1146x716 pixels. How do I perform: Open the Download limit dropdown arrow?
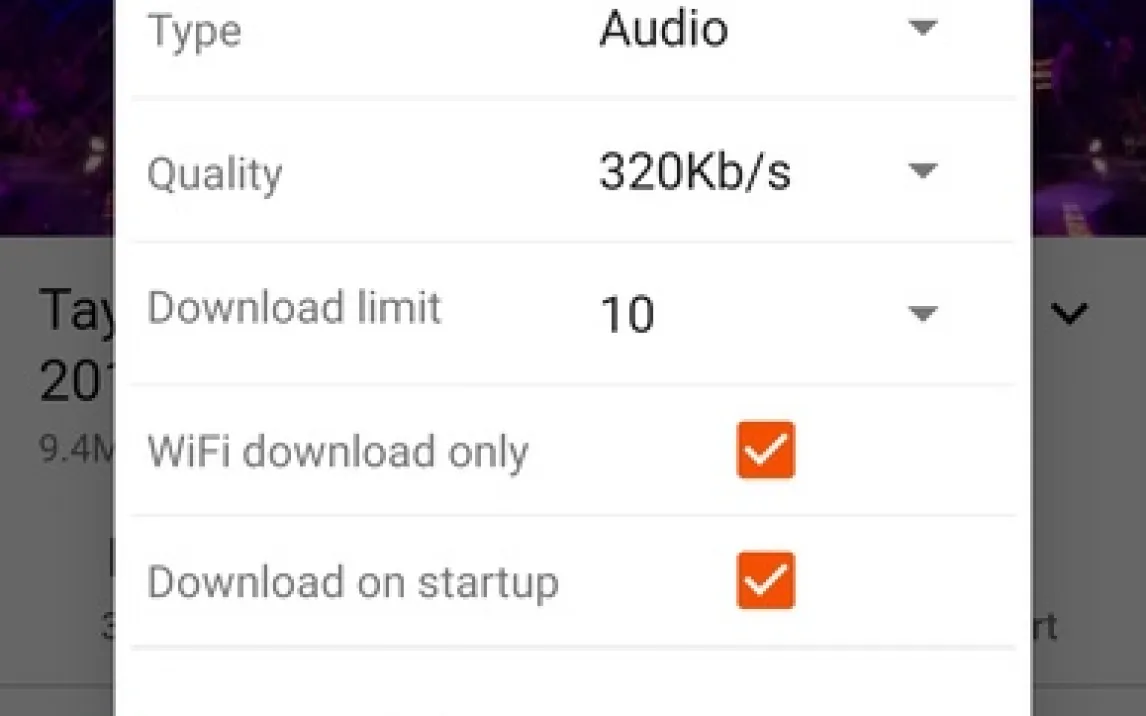tap(921, 314)
